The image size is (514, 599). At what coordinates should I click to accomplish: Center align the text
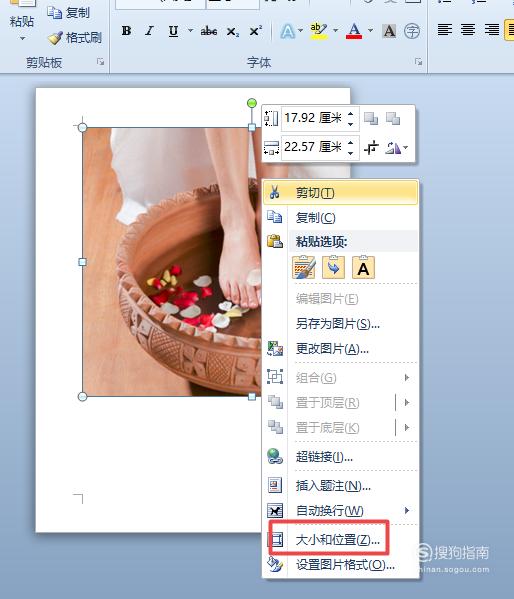[468, 30]
